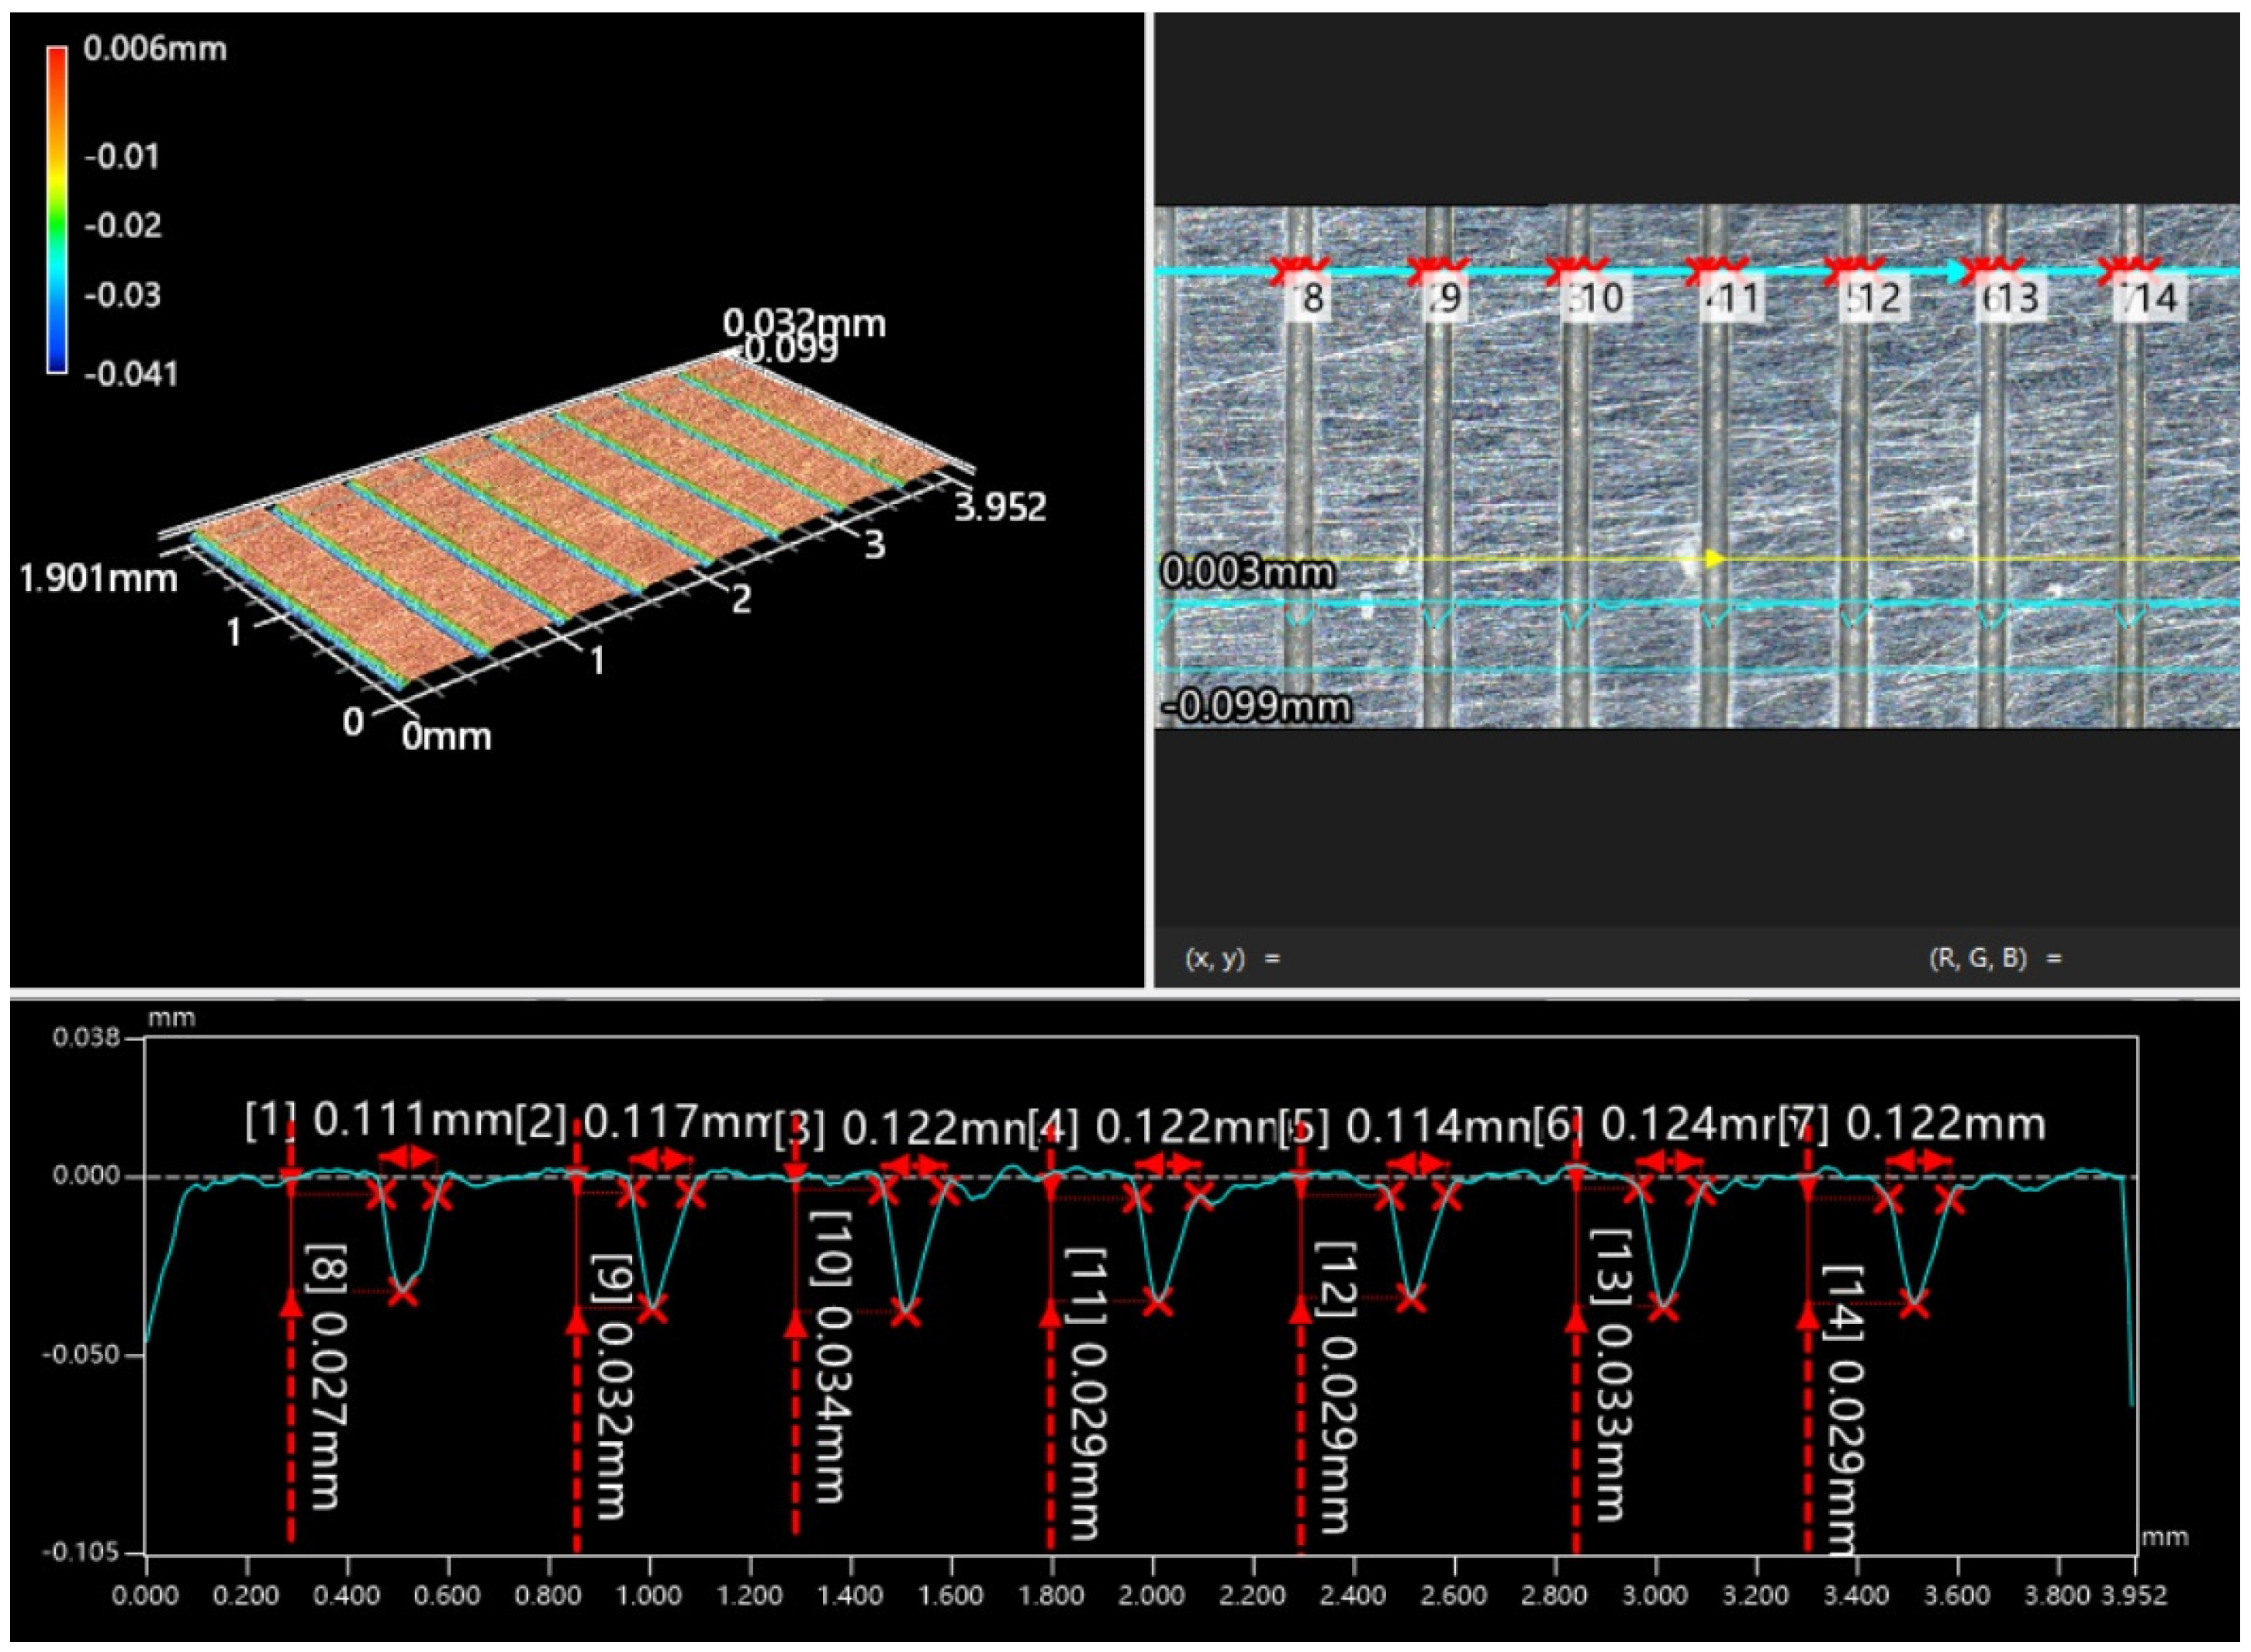The width and height of the screenshot is (2251, 1652).
Task: Click red X at bottom of first groove
Action: click(x=403, y=1292)
